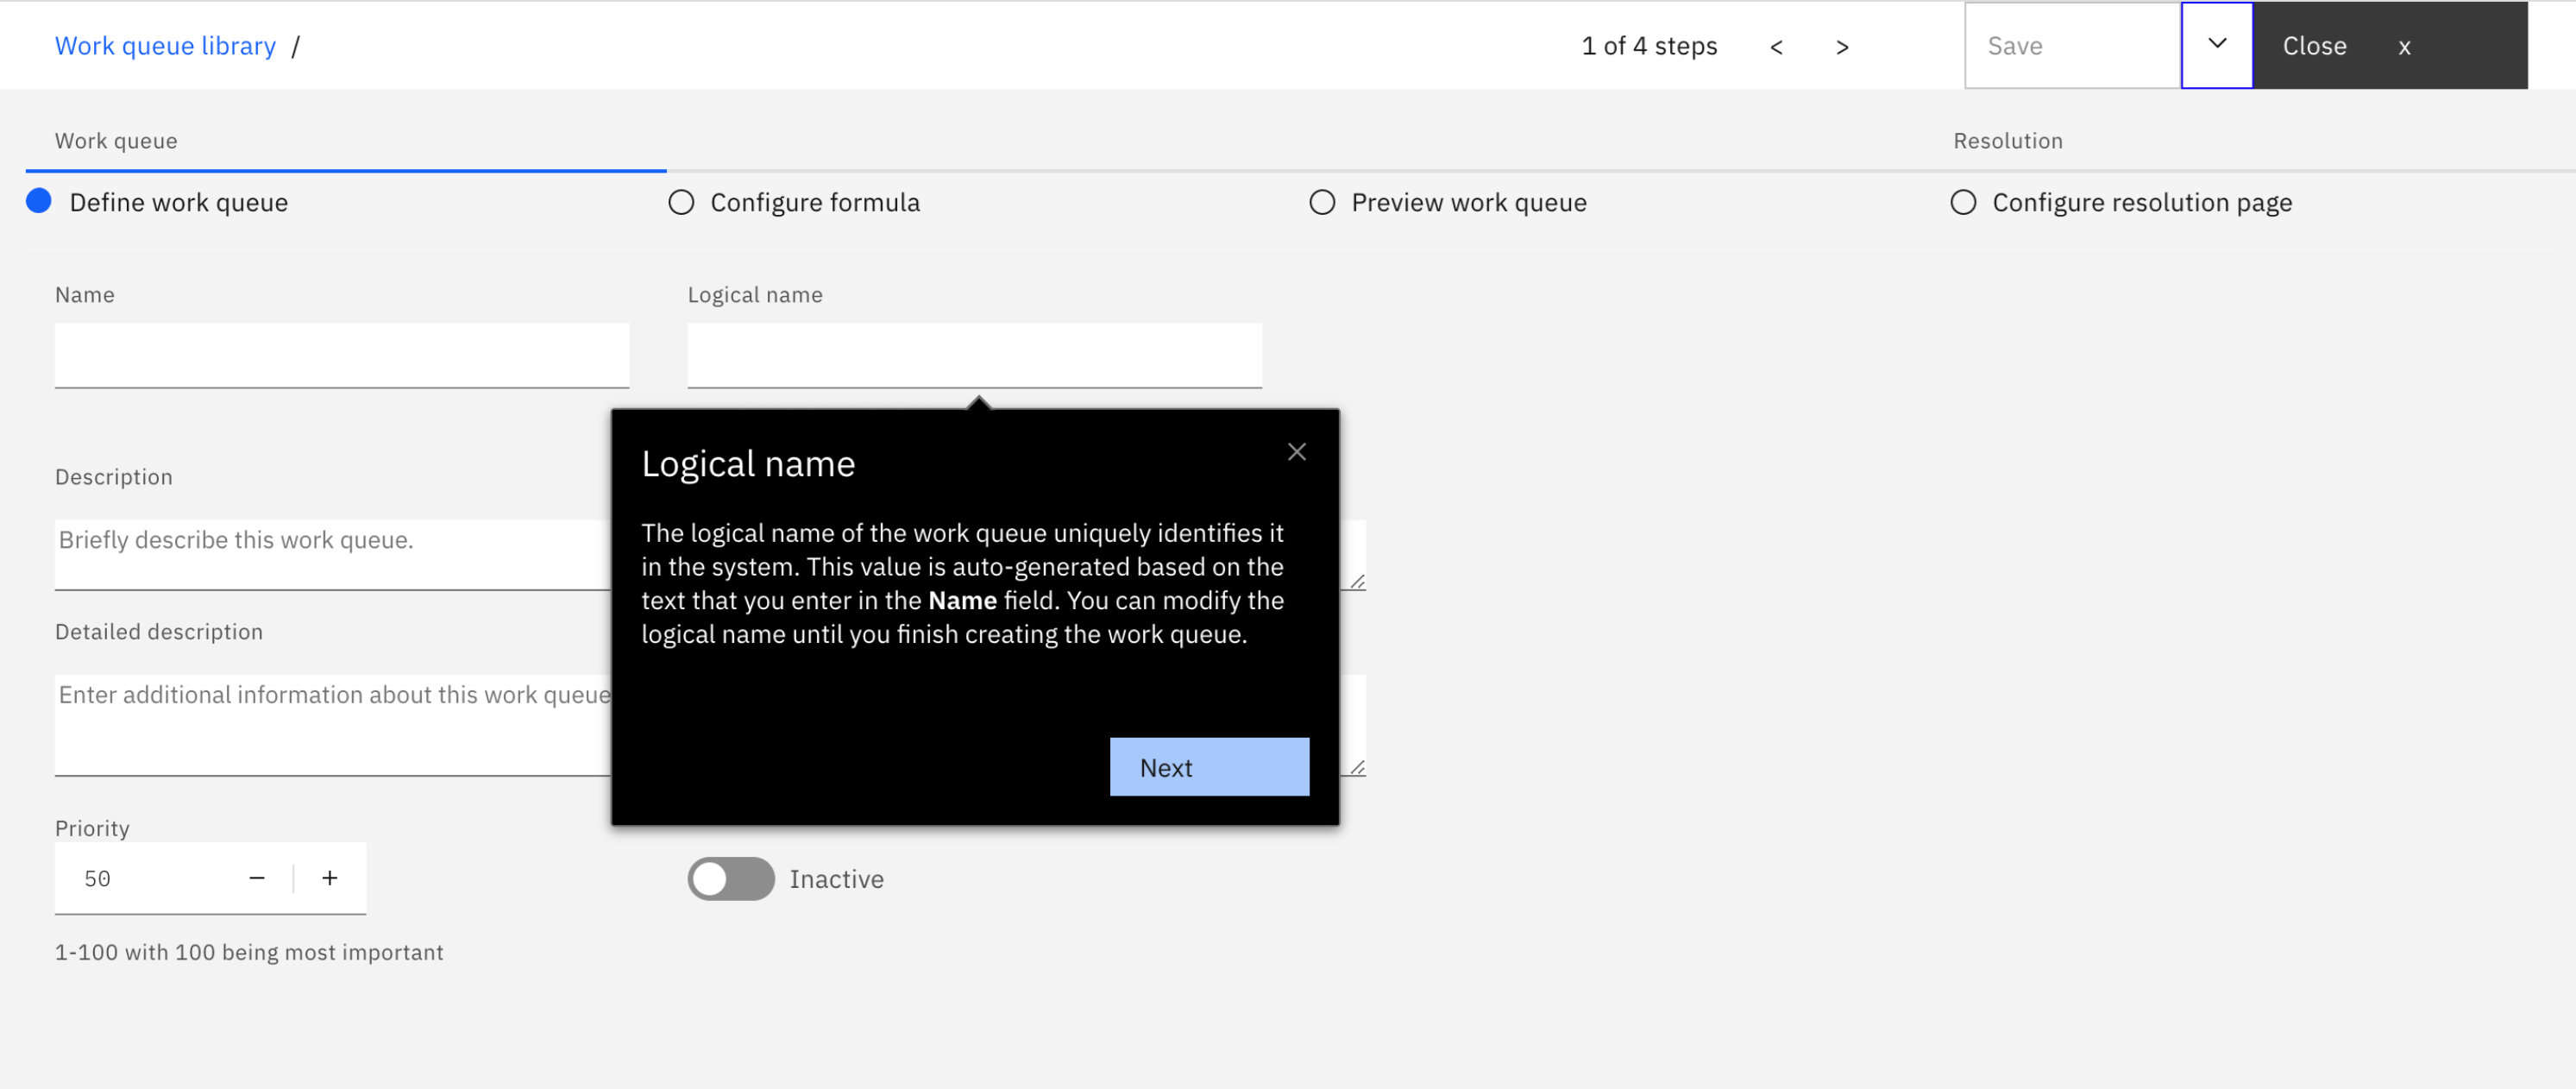Screen dimensions: 2576x1089
Task: Open the Work queue tab section
Action: [x=116, y=141]
